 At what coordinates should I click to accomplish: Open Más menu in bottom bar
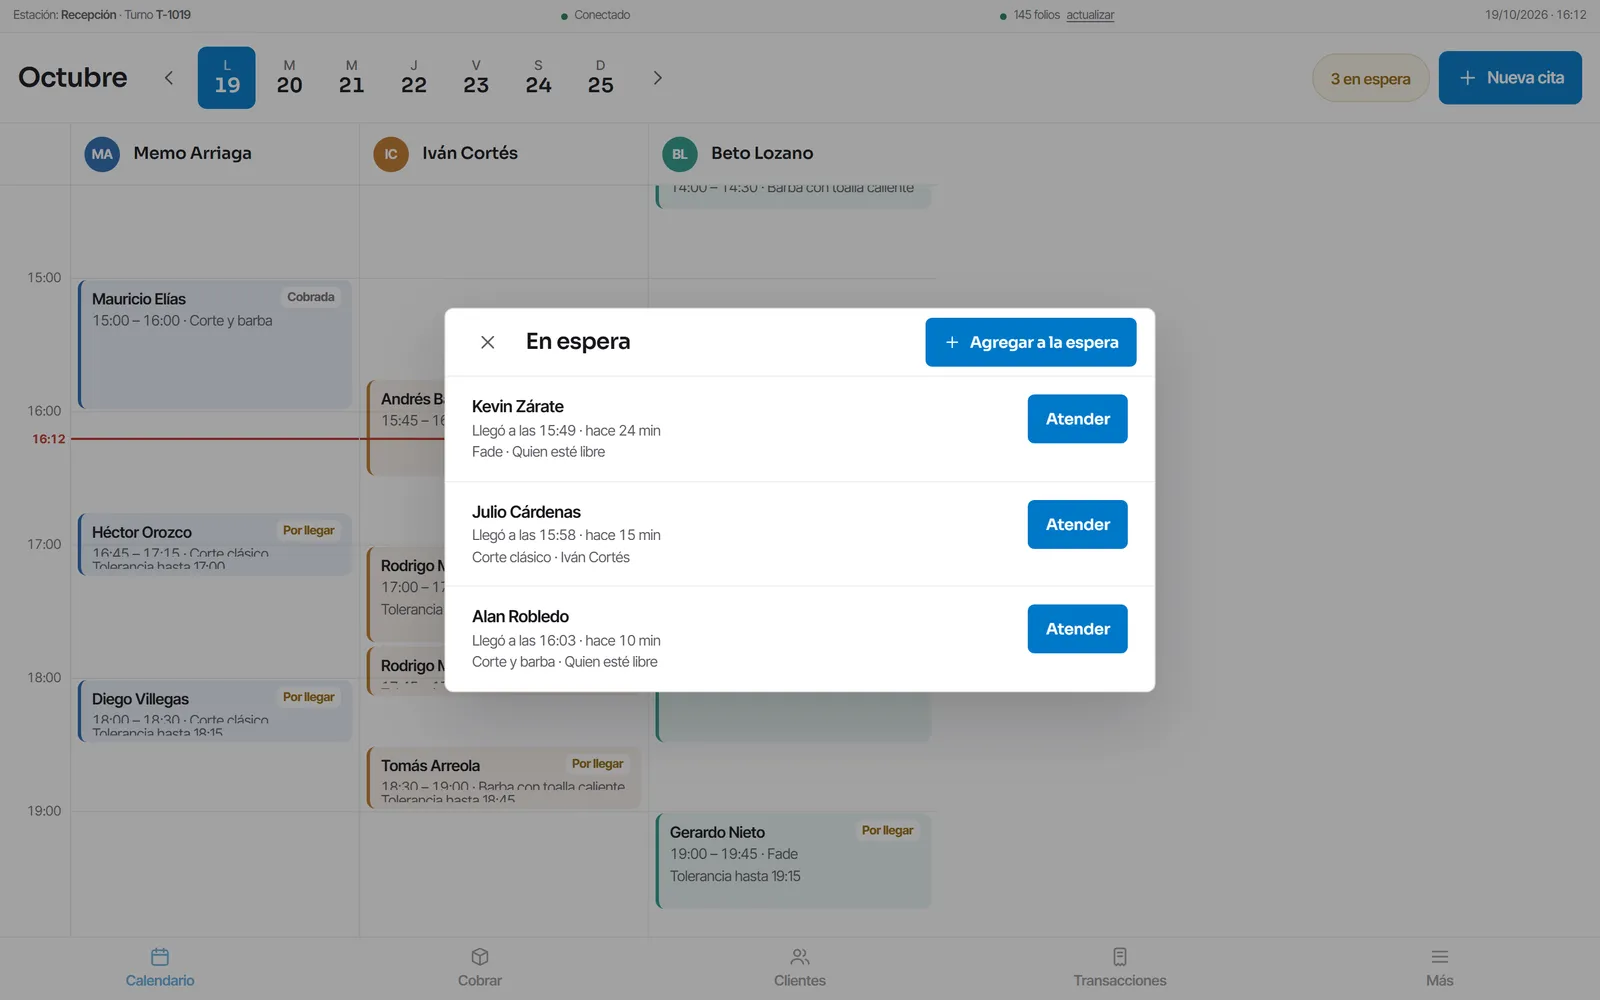tap(1440, 968)
